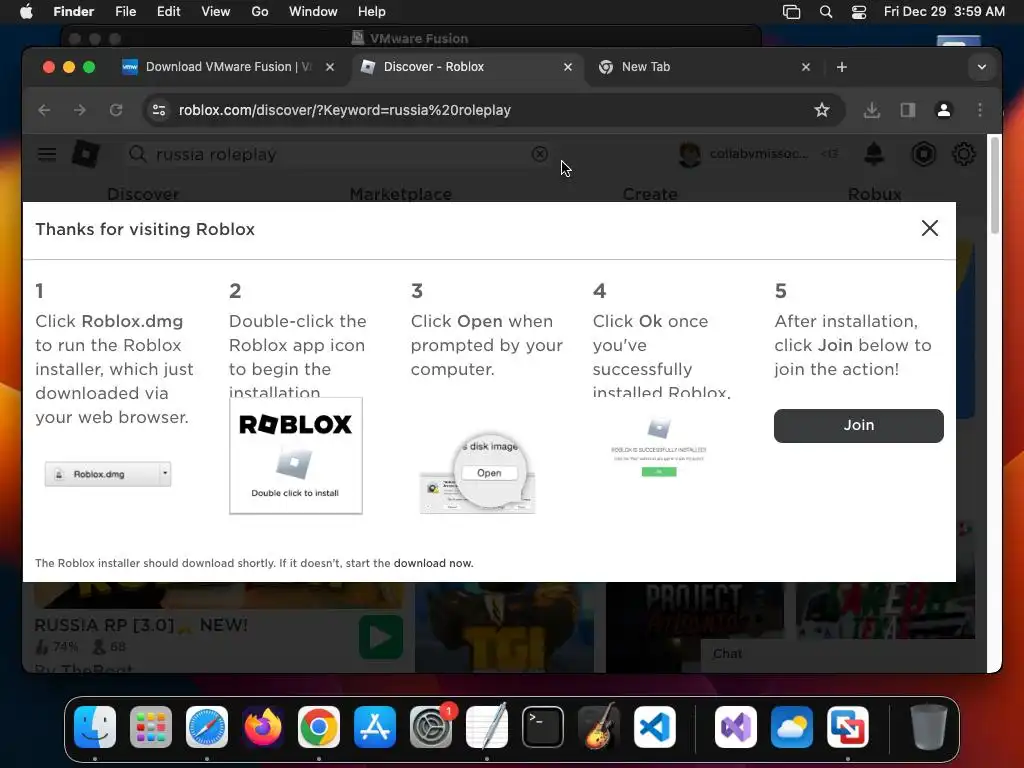Click the address bar URL

pos(345,110)
